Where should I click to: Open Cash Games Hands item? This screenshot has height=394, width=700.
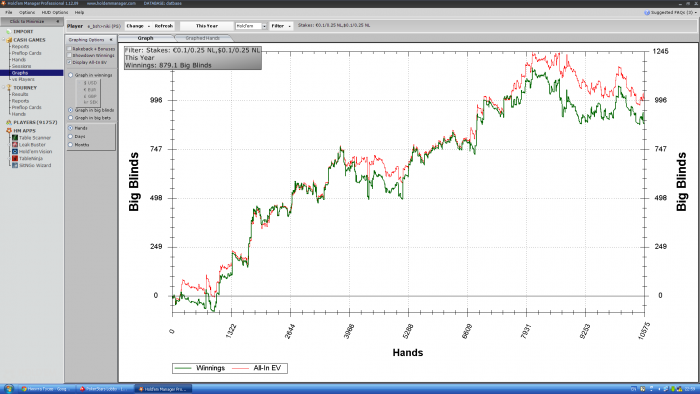tap(19, 59)
